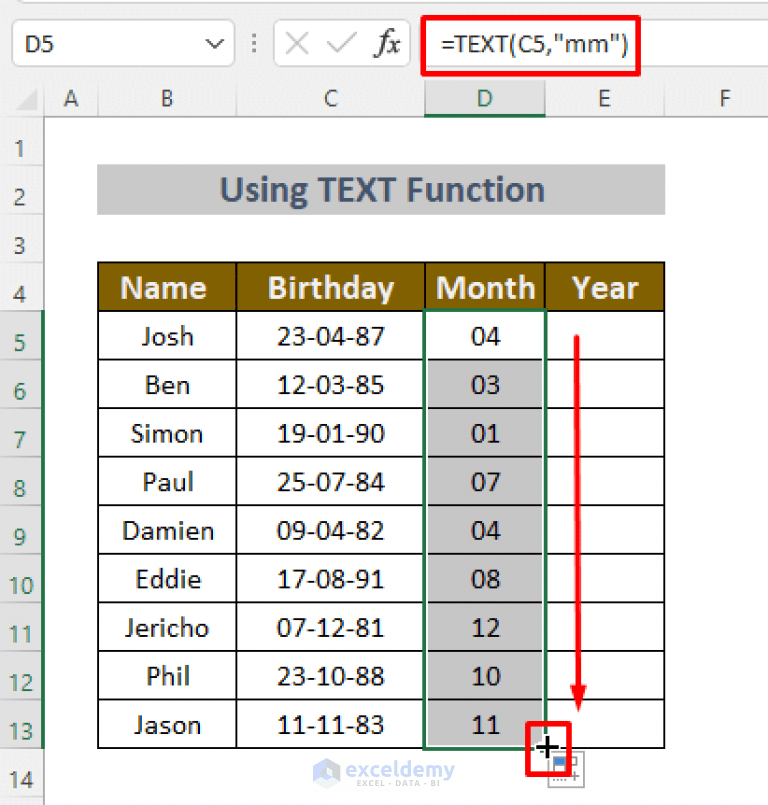Click the 'Name' header cell
The image size is (768, 805).
pyautogui.click(x=167, y=287)
